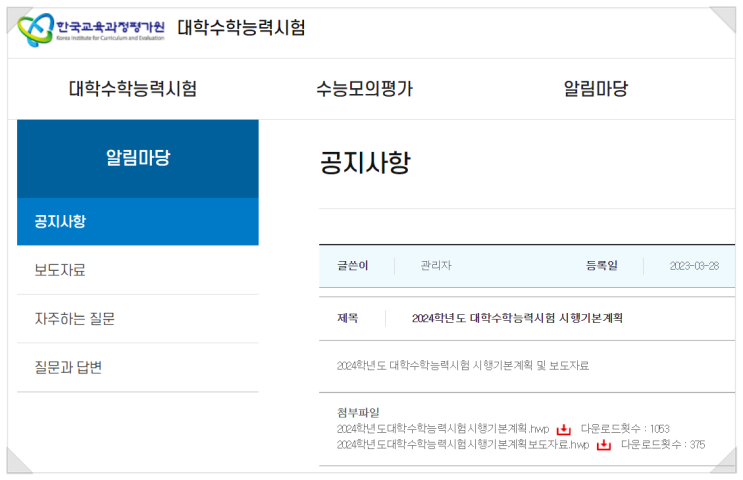Click the registration date 2023-03-28

point(694,266)
